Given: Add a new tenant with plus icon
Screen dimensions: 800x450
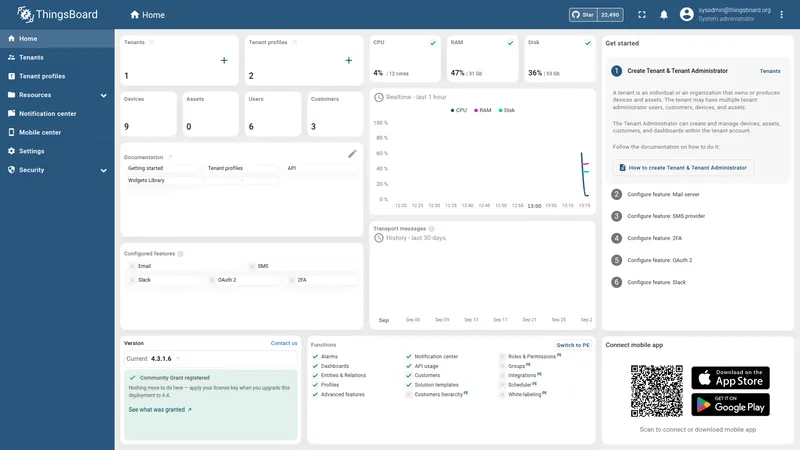Looking at the screenshot, I should tap(224, 60).
